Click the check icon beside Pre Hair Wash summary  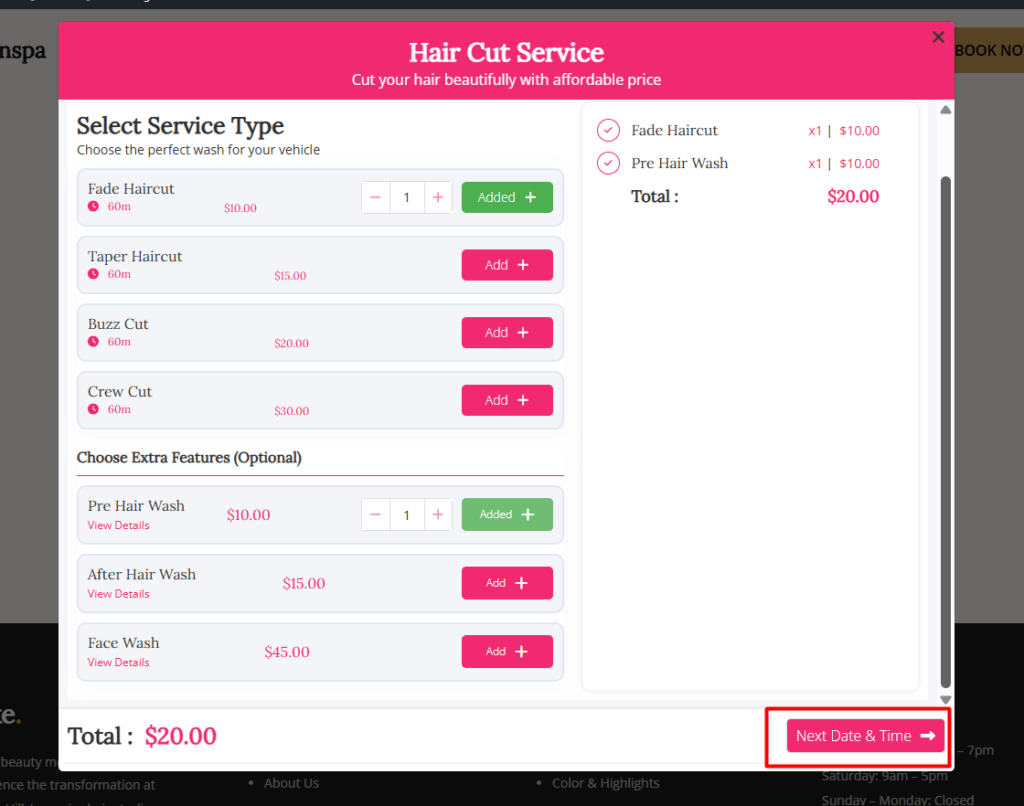point(608,163)
